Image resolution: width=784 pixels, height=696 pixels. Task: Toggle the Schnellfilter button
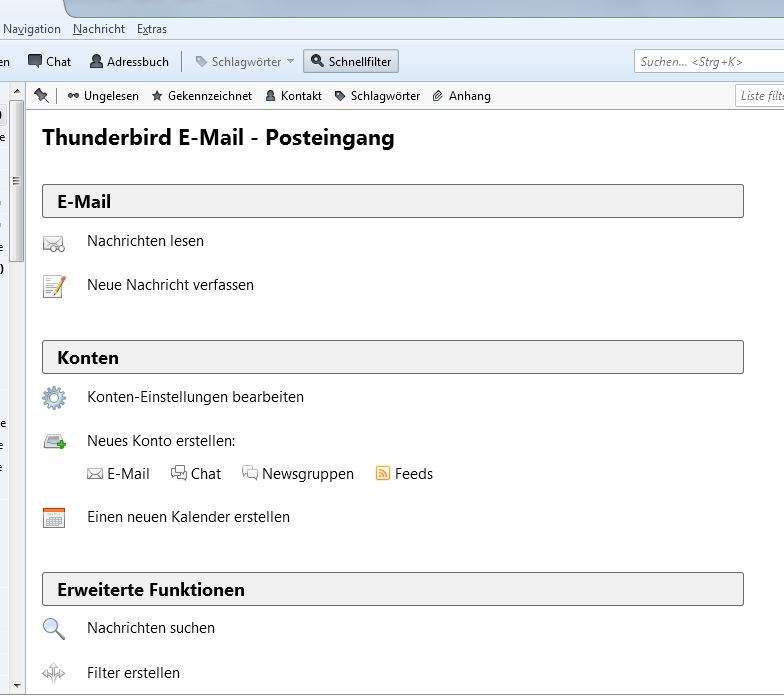pos(350,62)
